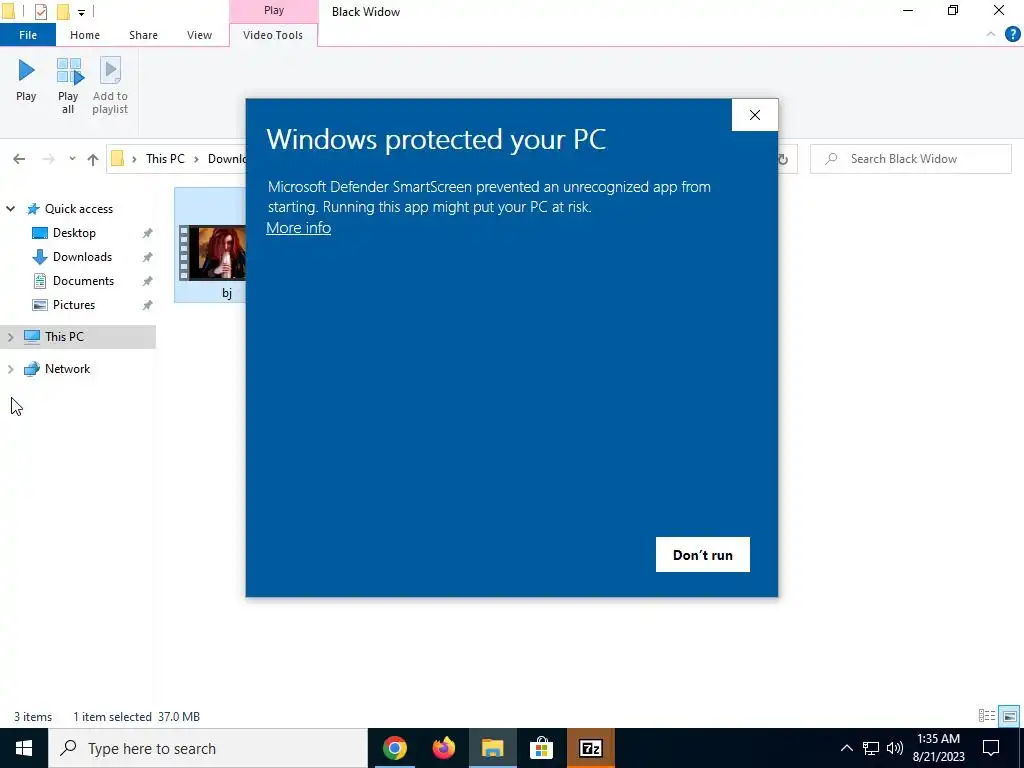Screen dimensions: 1024x768
Task: Click the Properties checkmark icon in title bar
Action: (x=40, y=11)
